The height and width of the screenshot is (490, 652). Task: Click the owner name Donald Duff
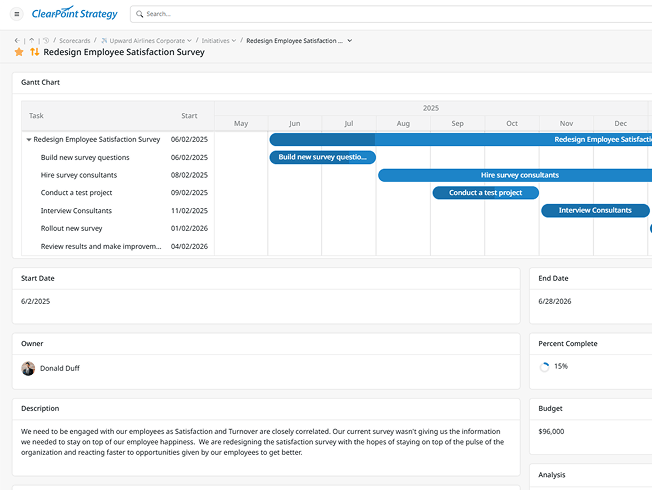coord(60,368)
